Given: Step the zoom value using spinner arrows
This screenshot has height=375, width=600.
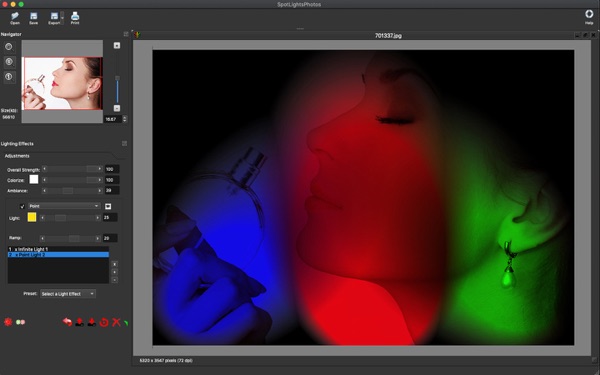Looking at the screenshot, I should [x=124, y=119].
